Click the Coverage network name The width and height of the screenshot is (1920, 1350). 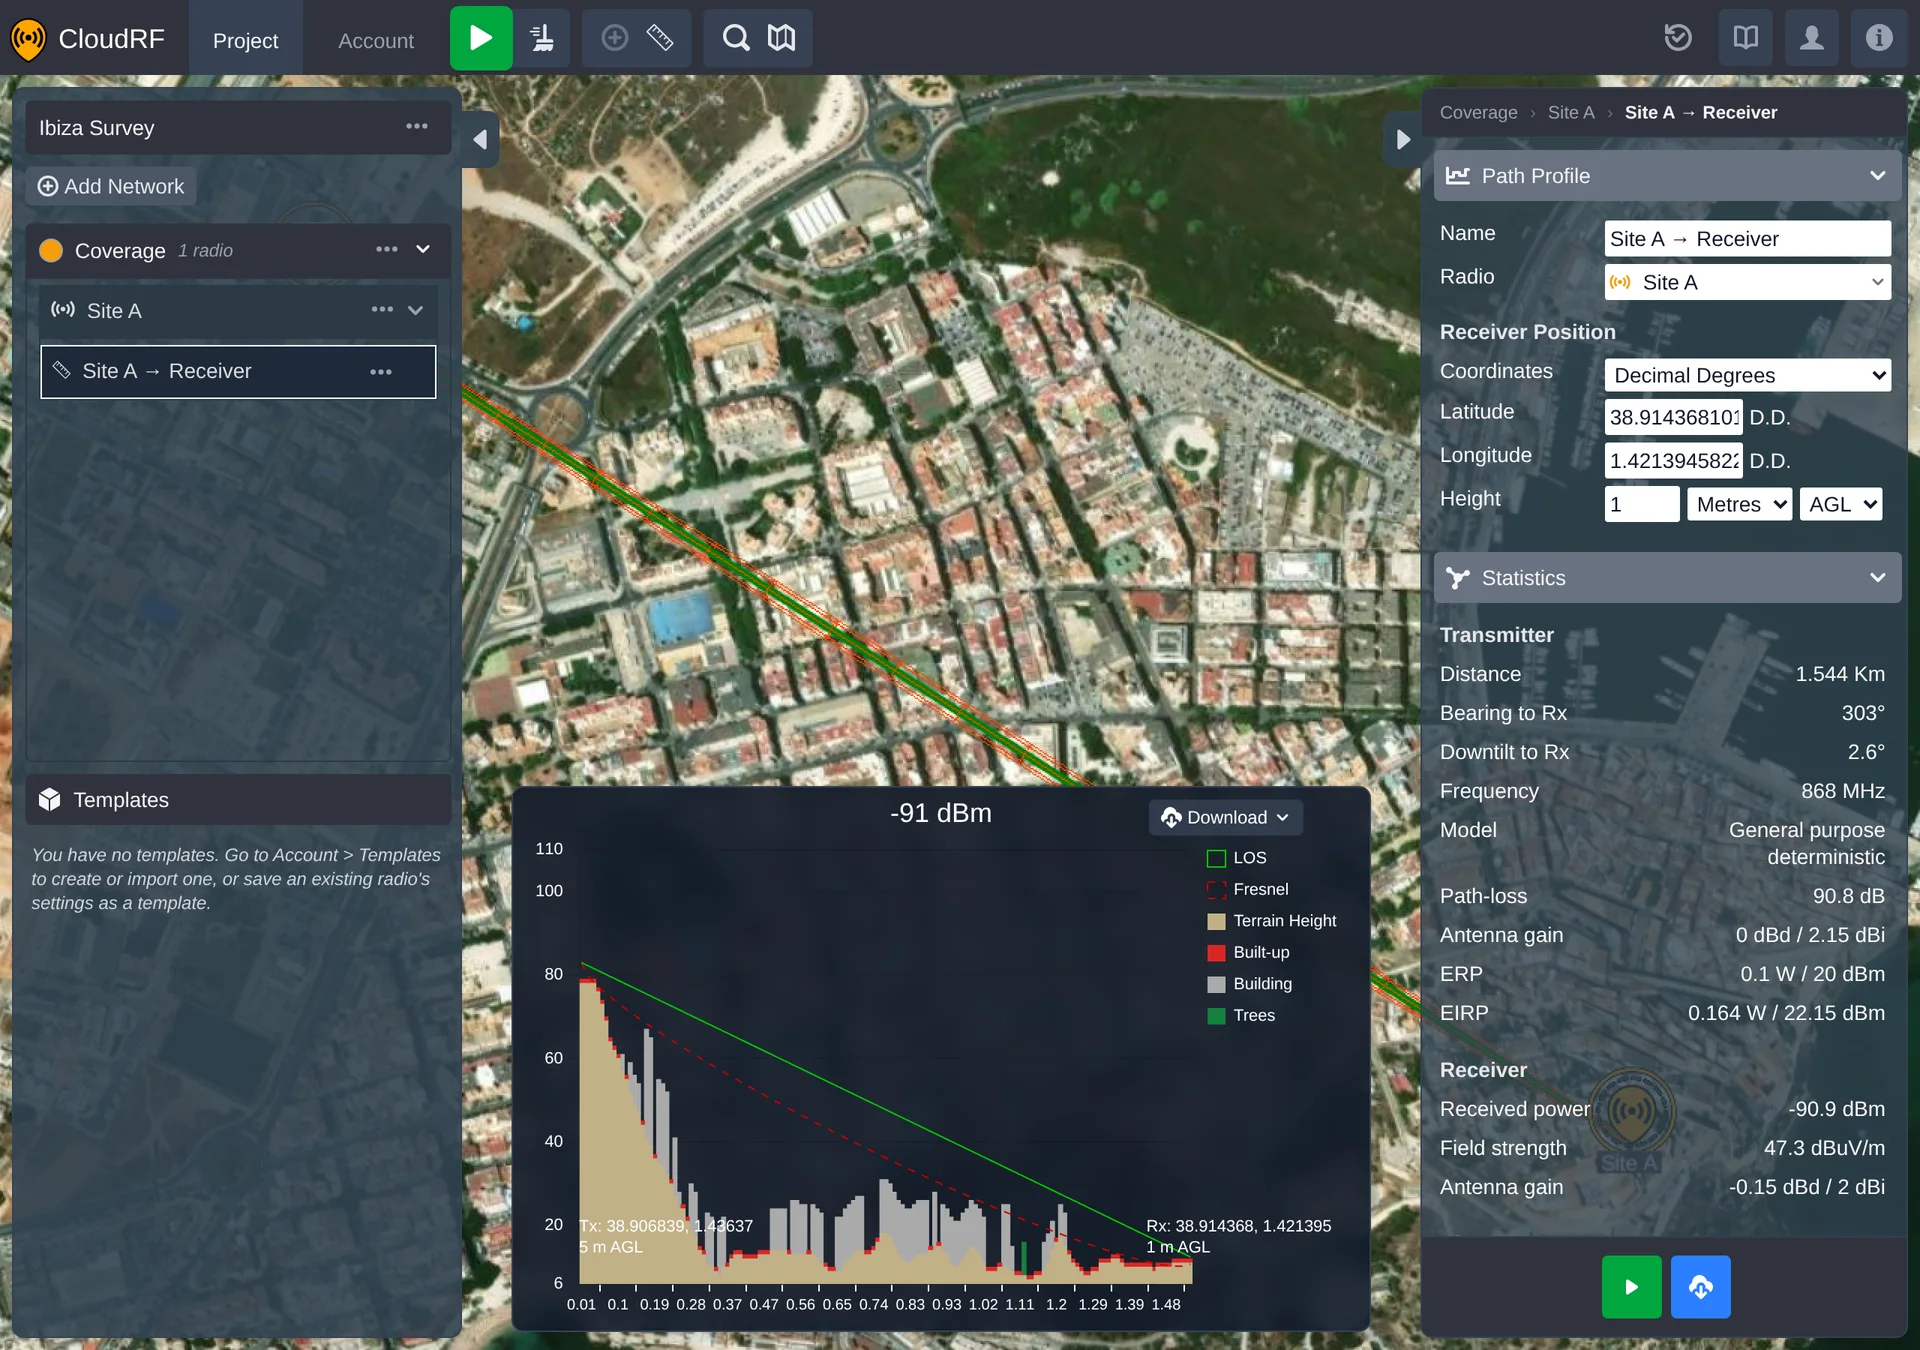[120, 251]
